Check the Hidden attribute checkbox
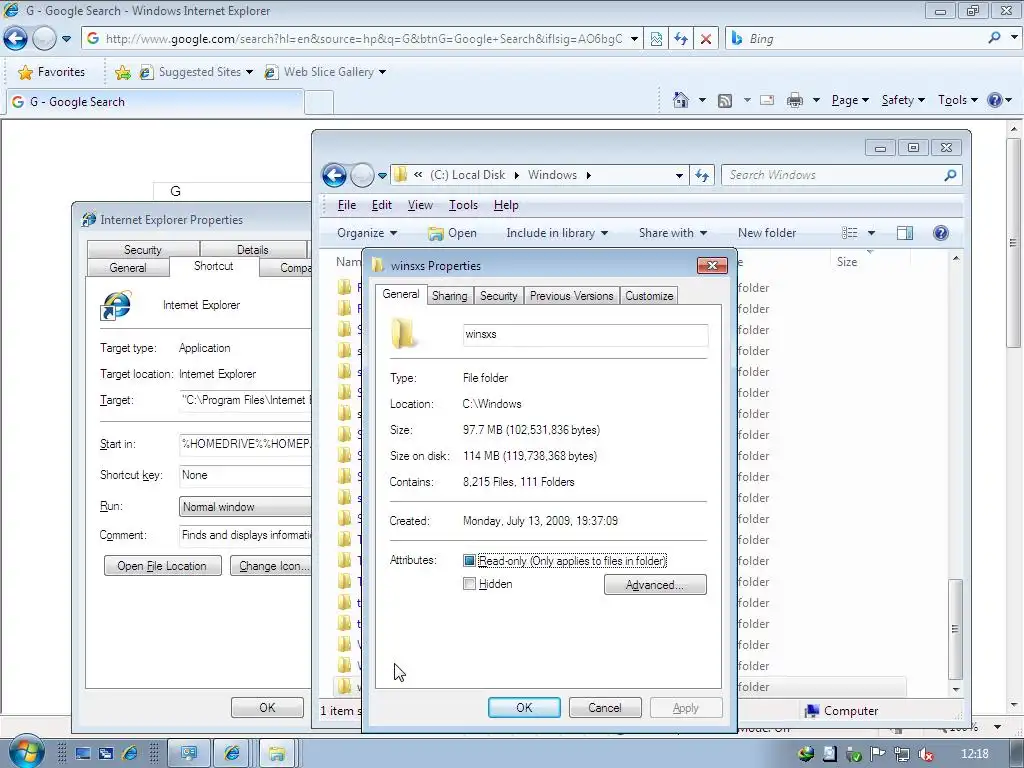Screen dimensions: 1024x768 click(x=469, y=584)
